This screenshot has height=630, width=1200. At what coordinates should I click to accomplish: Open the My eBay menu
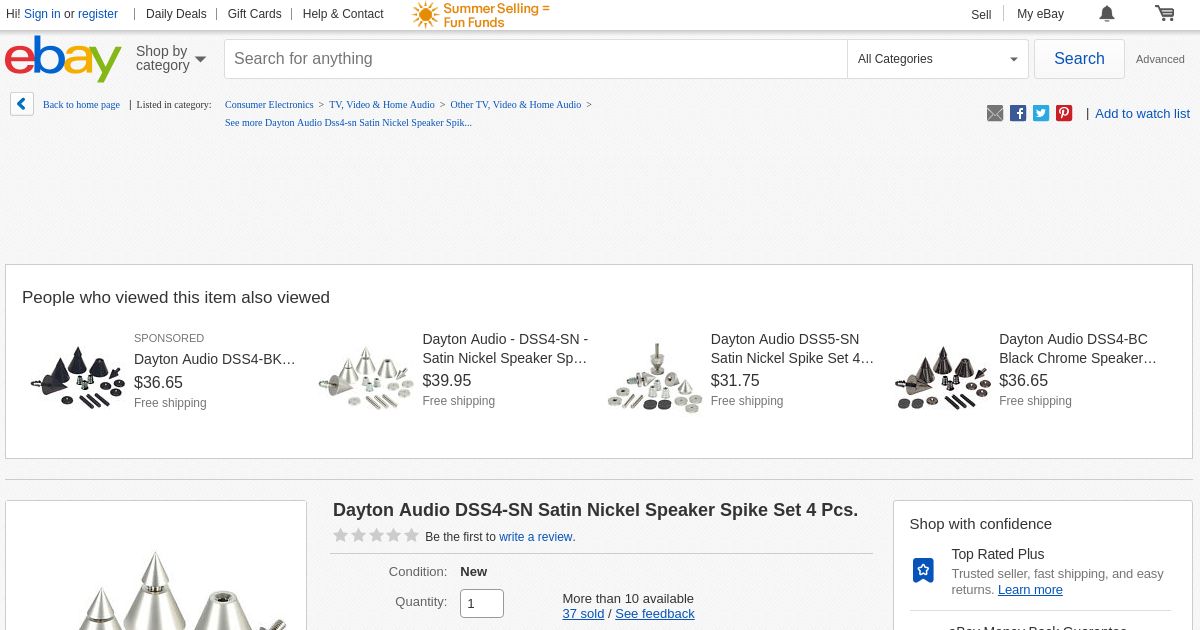(x=1040, y=14)
